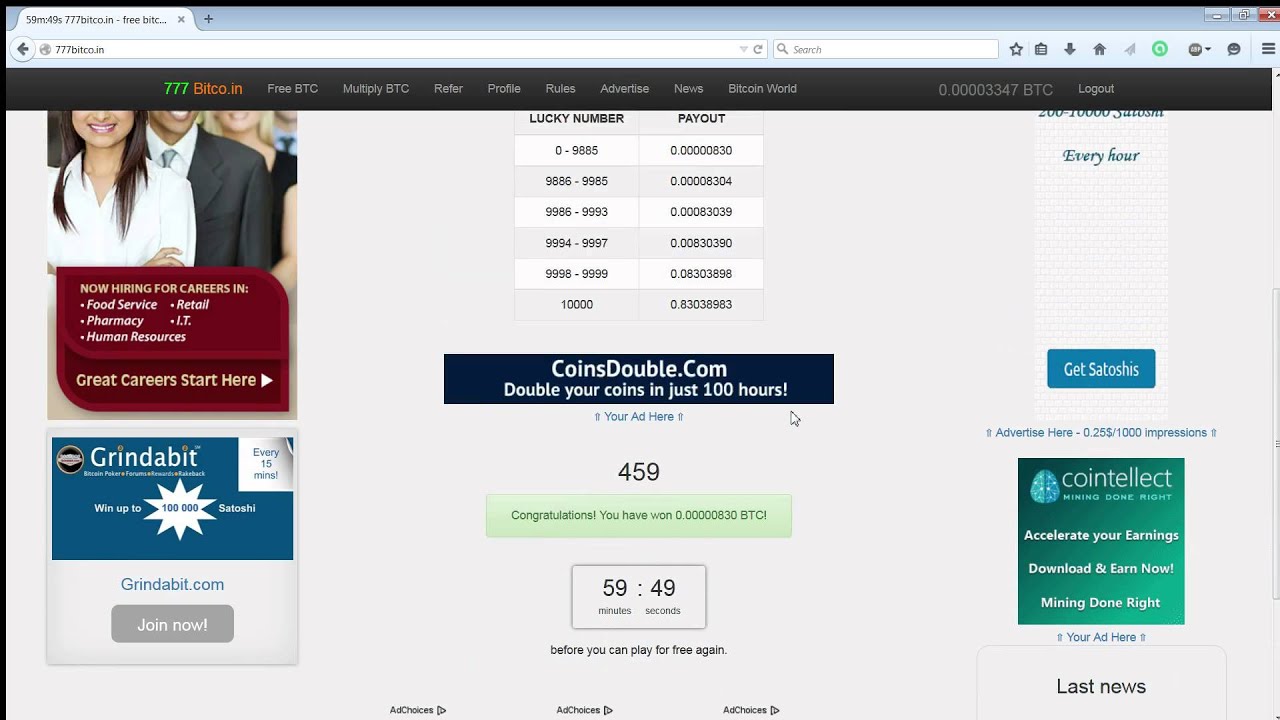The height and width of the screenshot is (720, 1280).
Task: Click the Last news heading
Action: click(x=1101, y=686)
